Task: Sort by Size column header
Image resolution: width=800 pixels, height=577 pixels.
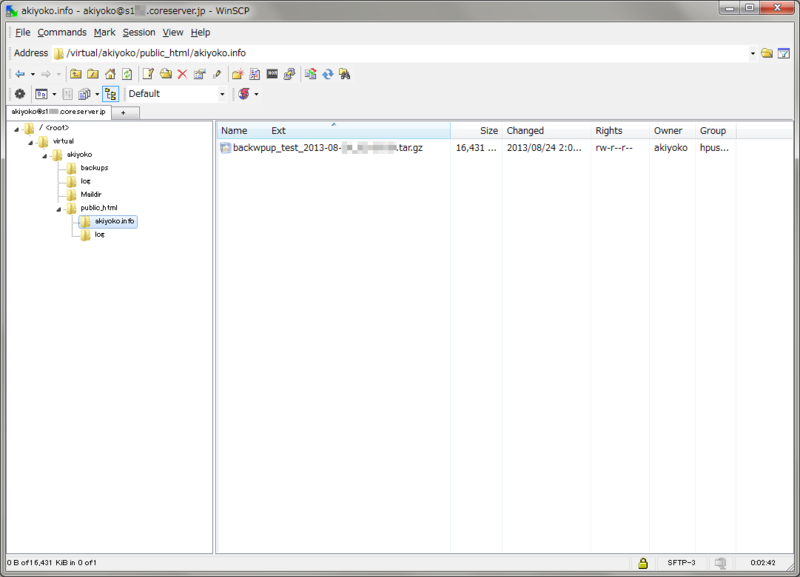Action: click(x=477, y=131)
